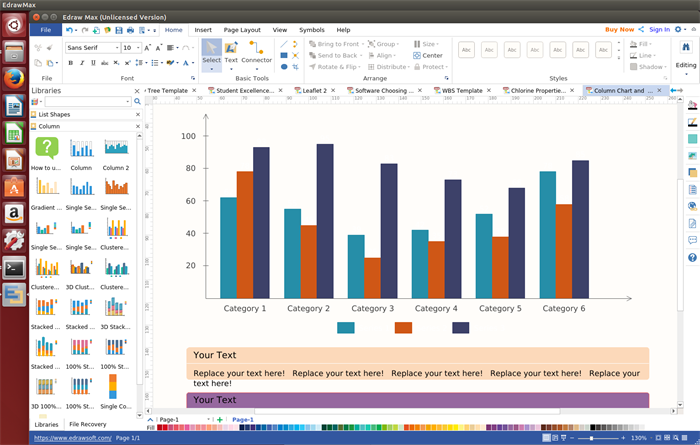Select the Column 2 chart shape
The image size is (700, 445).
115,152
